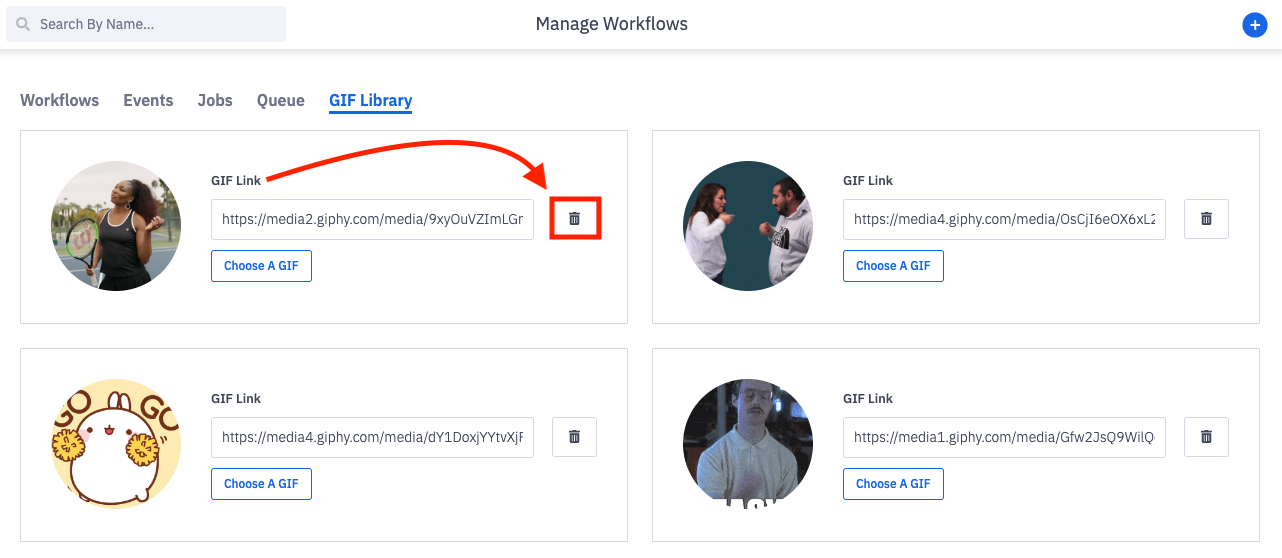
Task: Delete the cheering bunny GIF
Action: (574, 437)
